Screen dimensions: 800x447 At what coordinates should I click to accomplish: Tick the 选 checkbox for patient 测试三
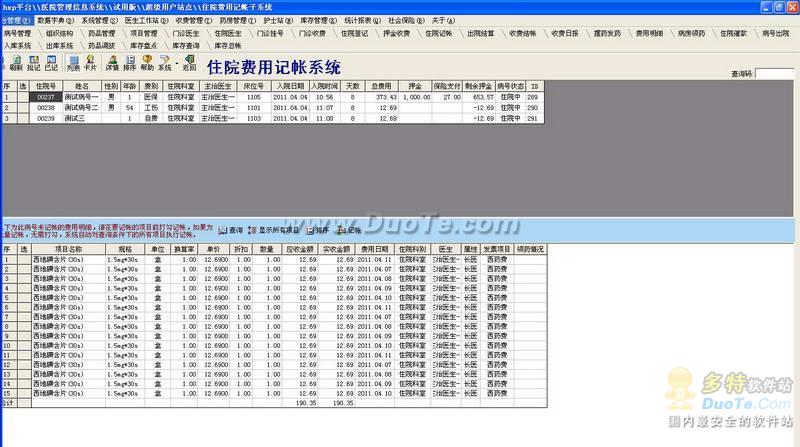pos(24,118)
